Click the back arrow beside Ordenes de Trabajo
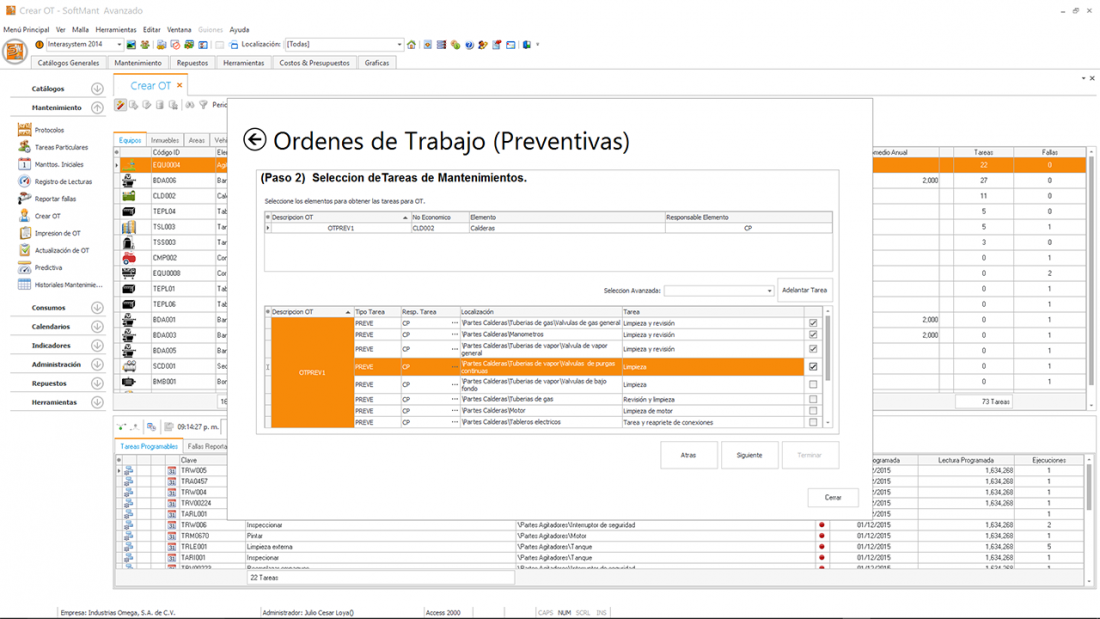1100x619 pixels. click(255, 140)
